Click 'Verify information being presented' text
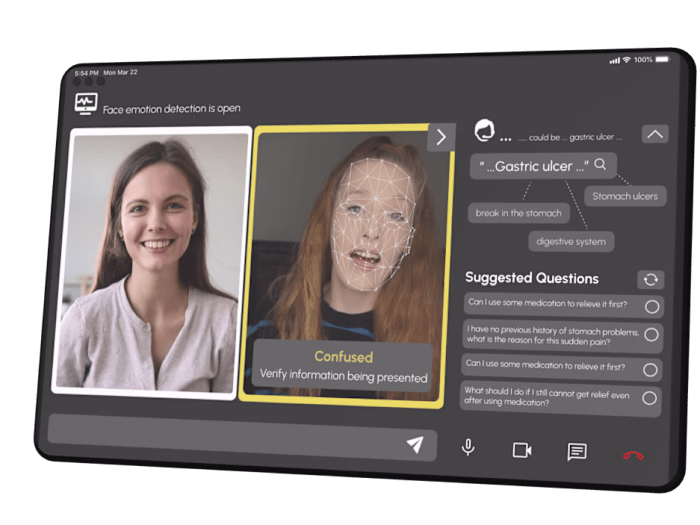 [x=343, y=376]
